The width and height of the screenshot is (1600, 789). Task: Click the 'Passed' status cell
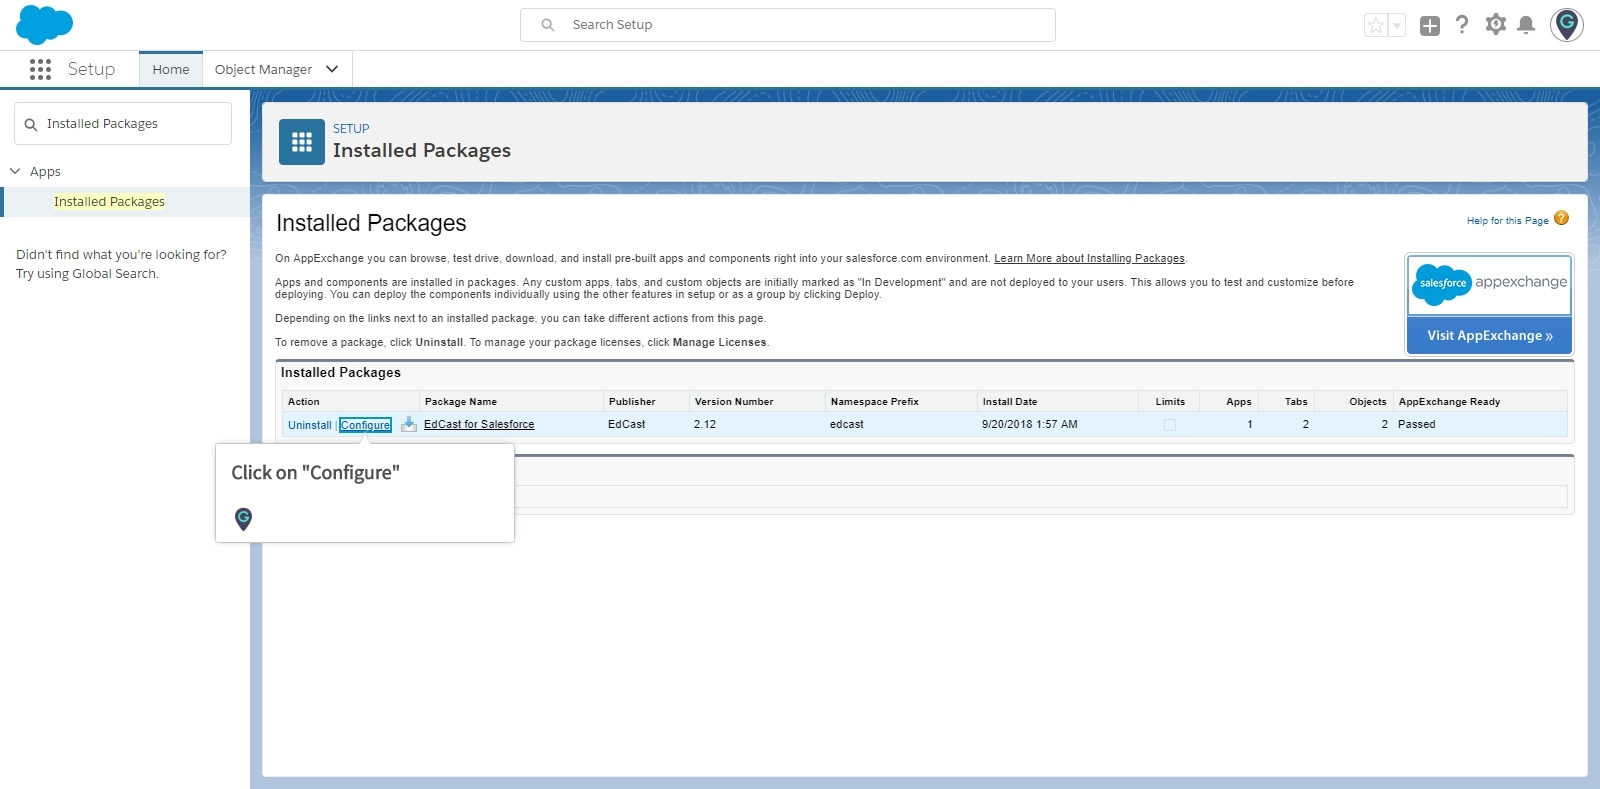pos(1416,424)
